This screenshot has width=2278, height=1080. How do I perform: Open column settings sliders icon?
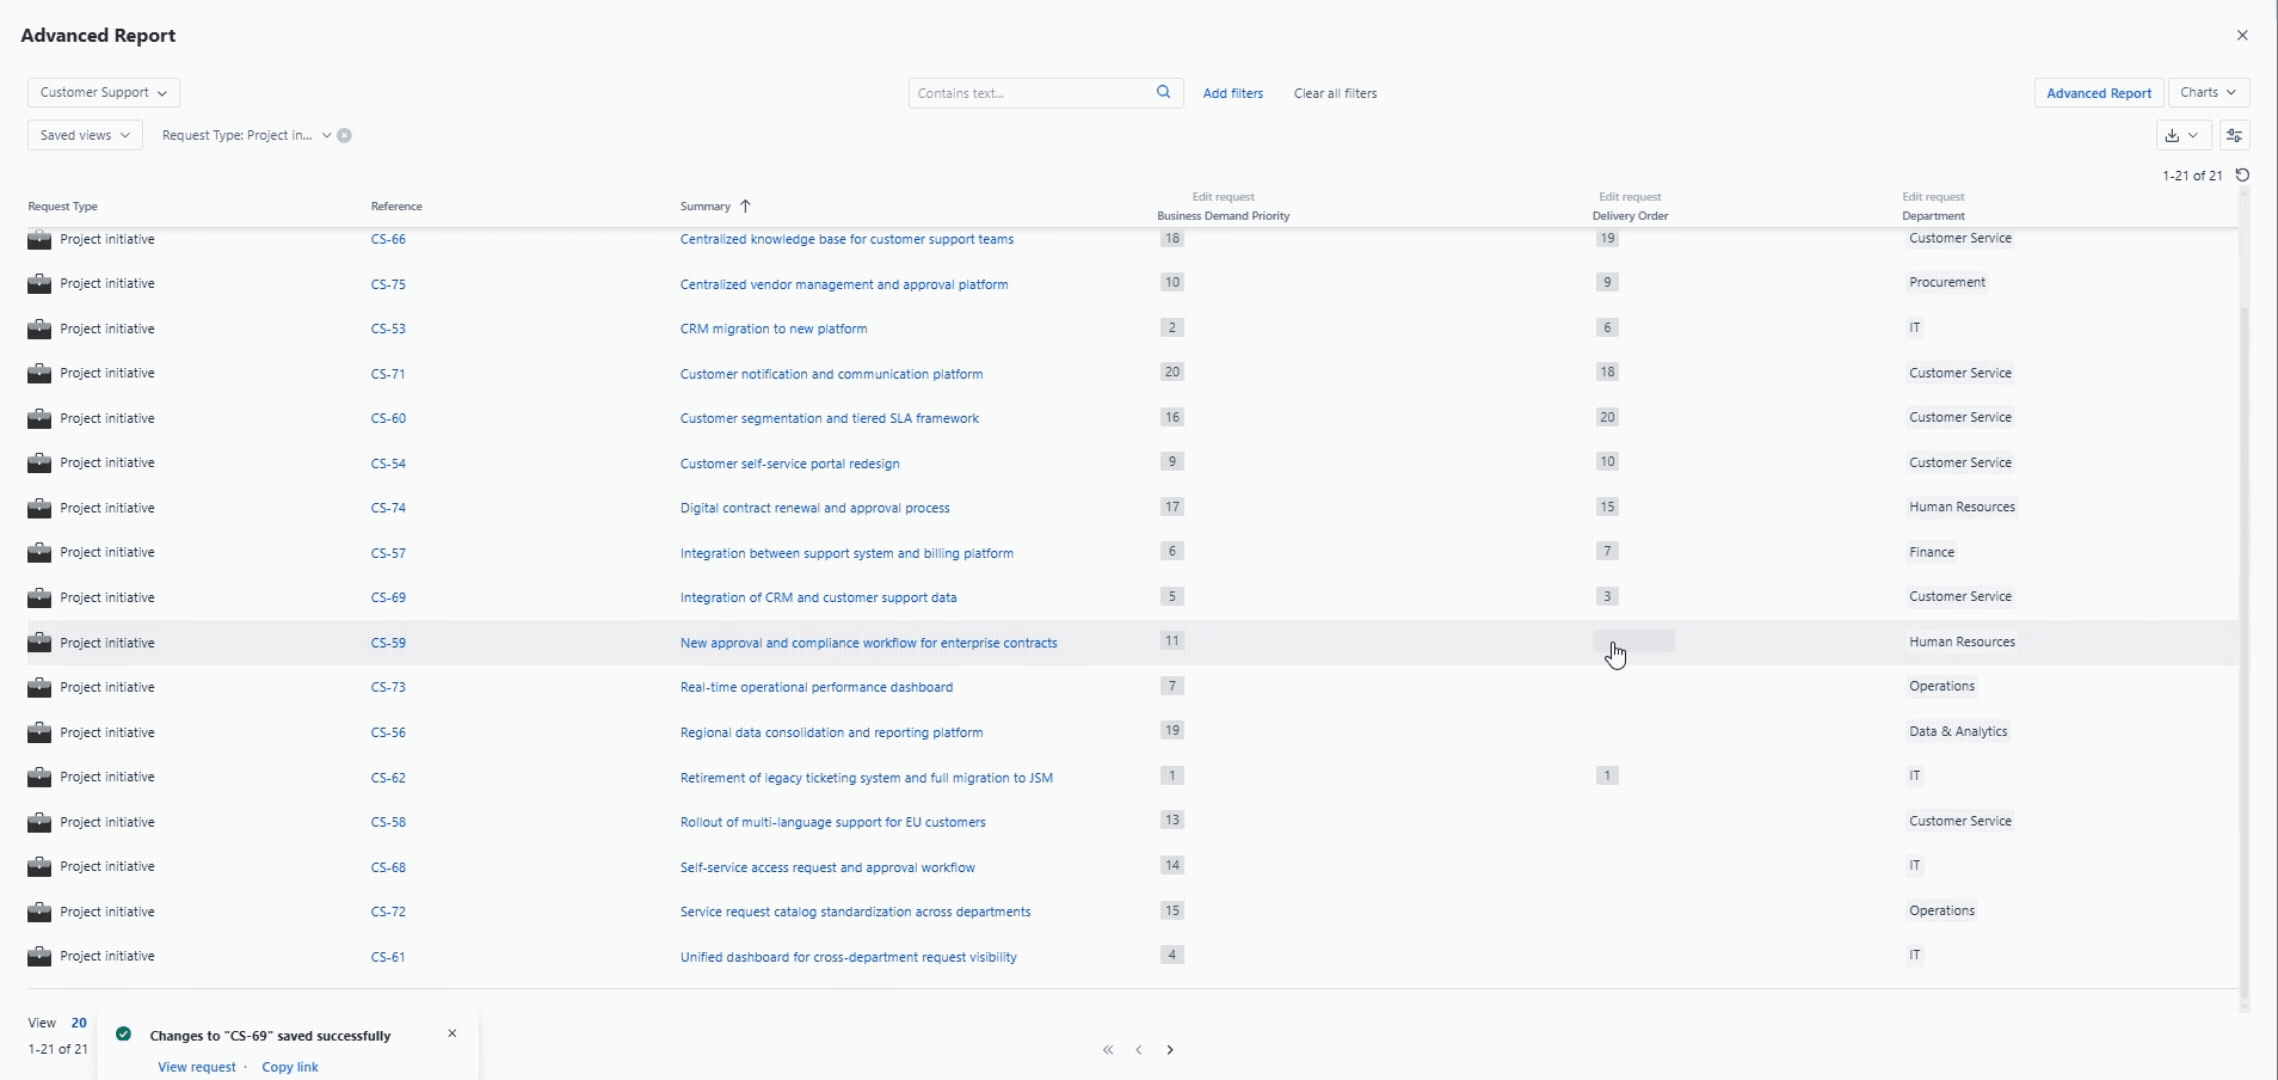pos(2235,135)
